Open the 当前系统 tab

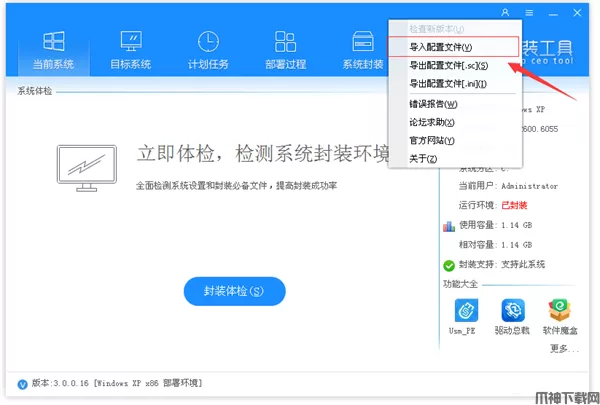pos(53,50)
